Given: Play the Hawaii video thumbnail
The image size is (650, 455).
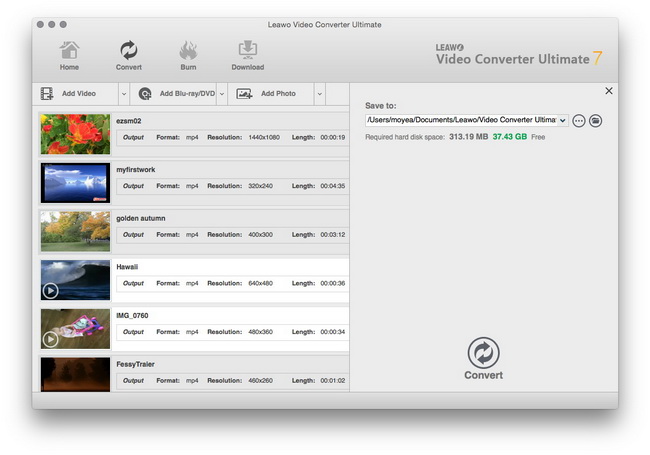Looking at the screenshot, I should (50, 291).
